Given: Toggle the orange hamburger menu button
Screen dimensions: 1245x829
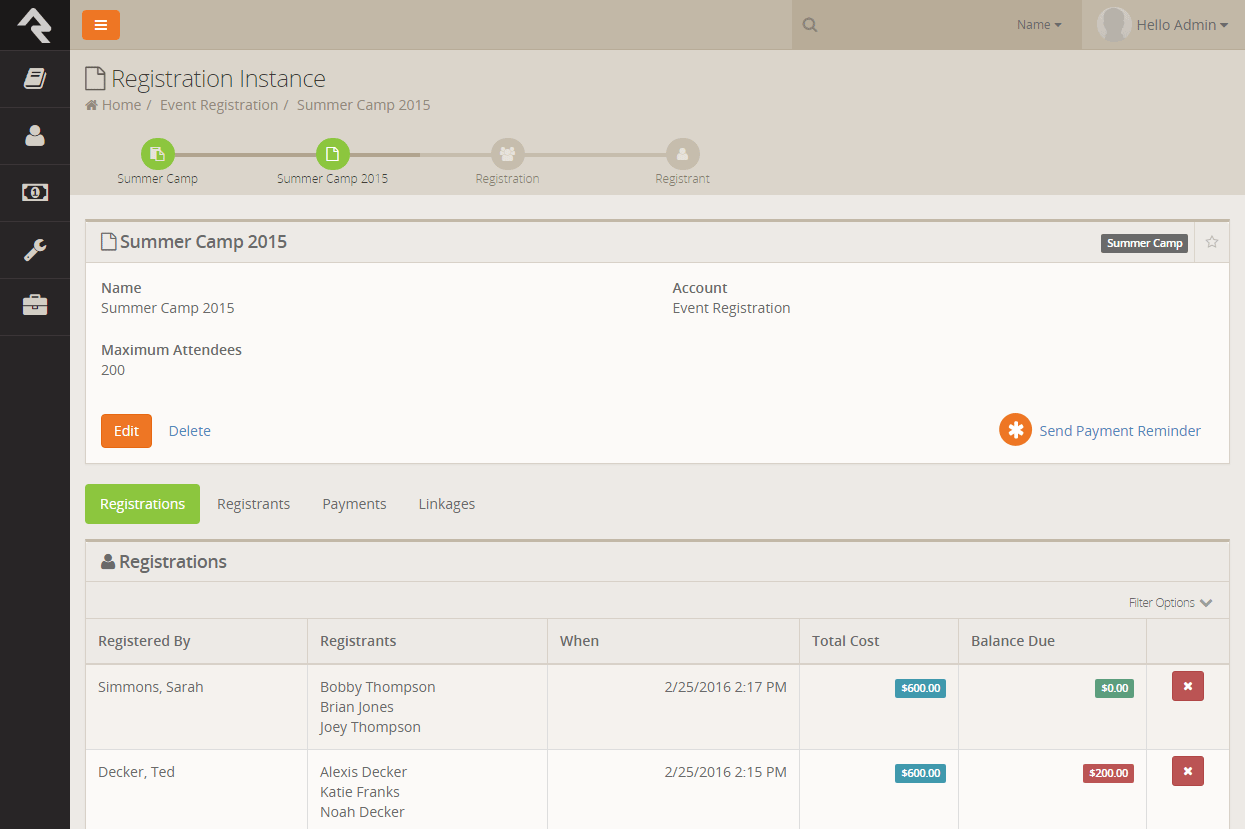Looking at the screenshot, I should (101, 25).
